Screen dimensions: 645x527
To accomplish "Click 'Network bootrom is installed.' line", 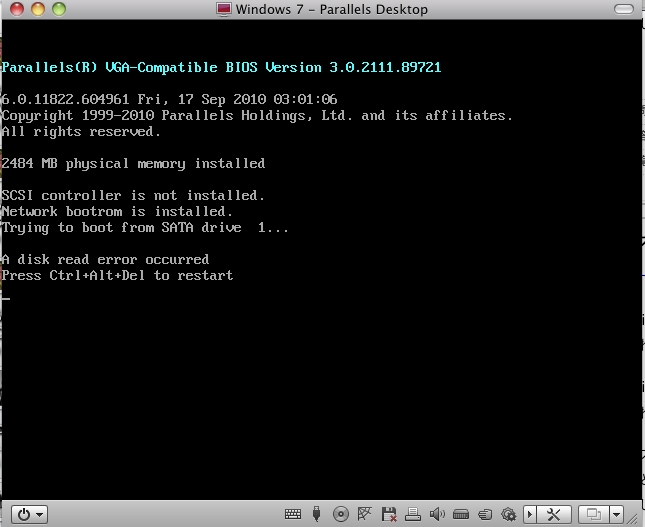I will [x=117, y=211].
